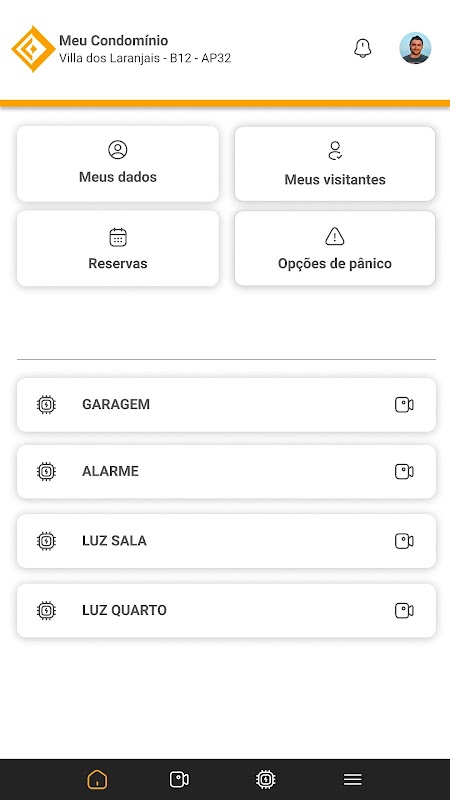Tap the chip icon beside GARAGEM
450x800 pixels.
46,405
